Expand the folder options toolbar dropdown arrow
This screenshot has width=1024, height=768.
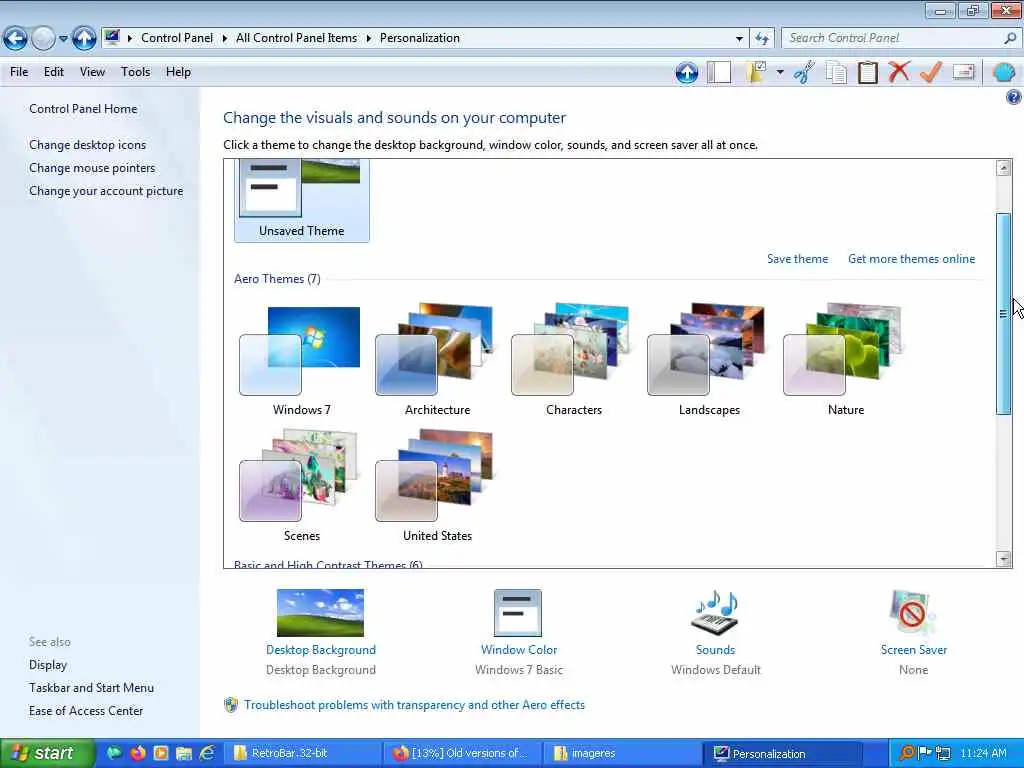780,72
